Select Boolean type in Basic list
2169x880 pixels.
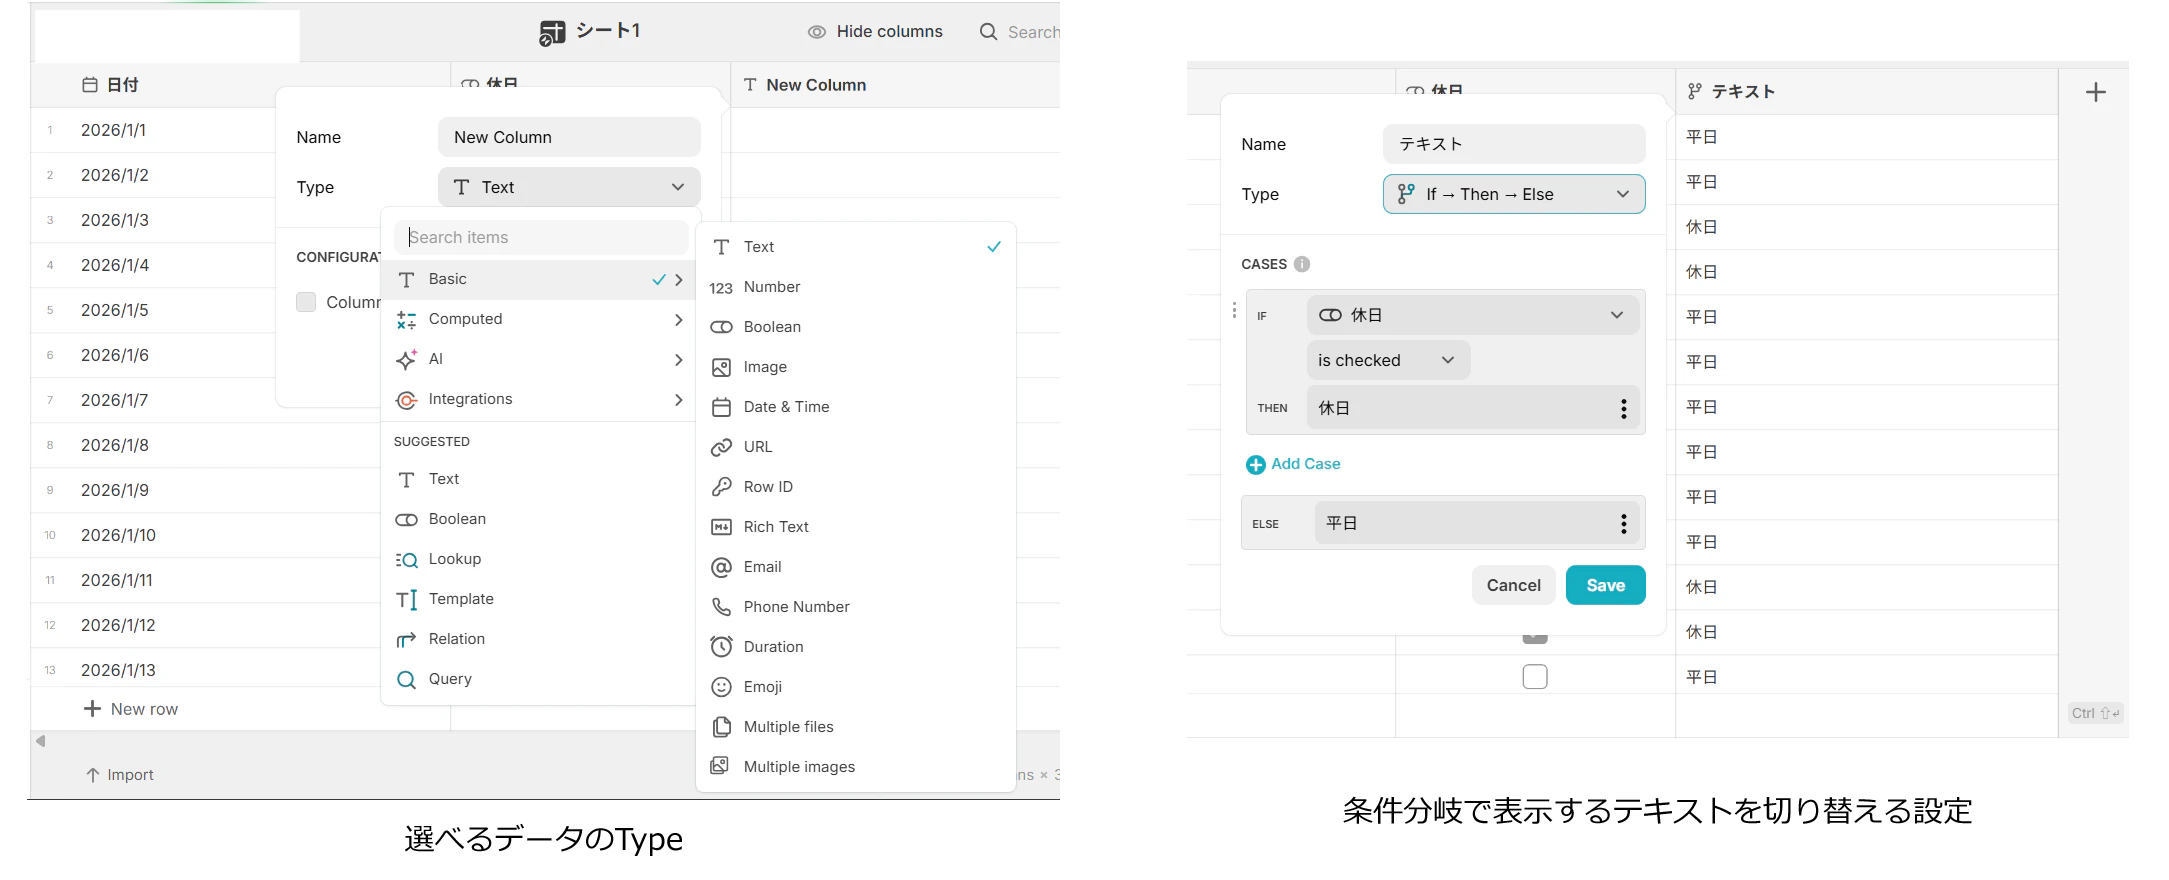pyautogui.click(x=855, y=327)
